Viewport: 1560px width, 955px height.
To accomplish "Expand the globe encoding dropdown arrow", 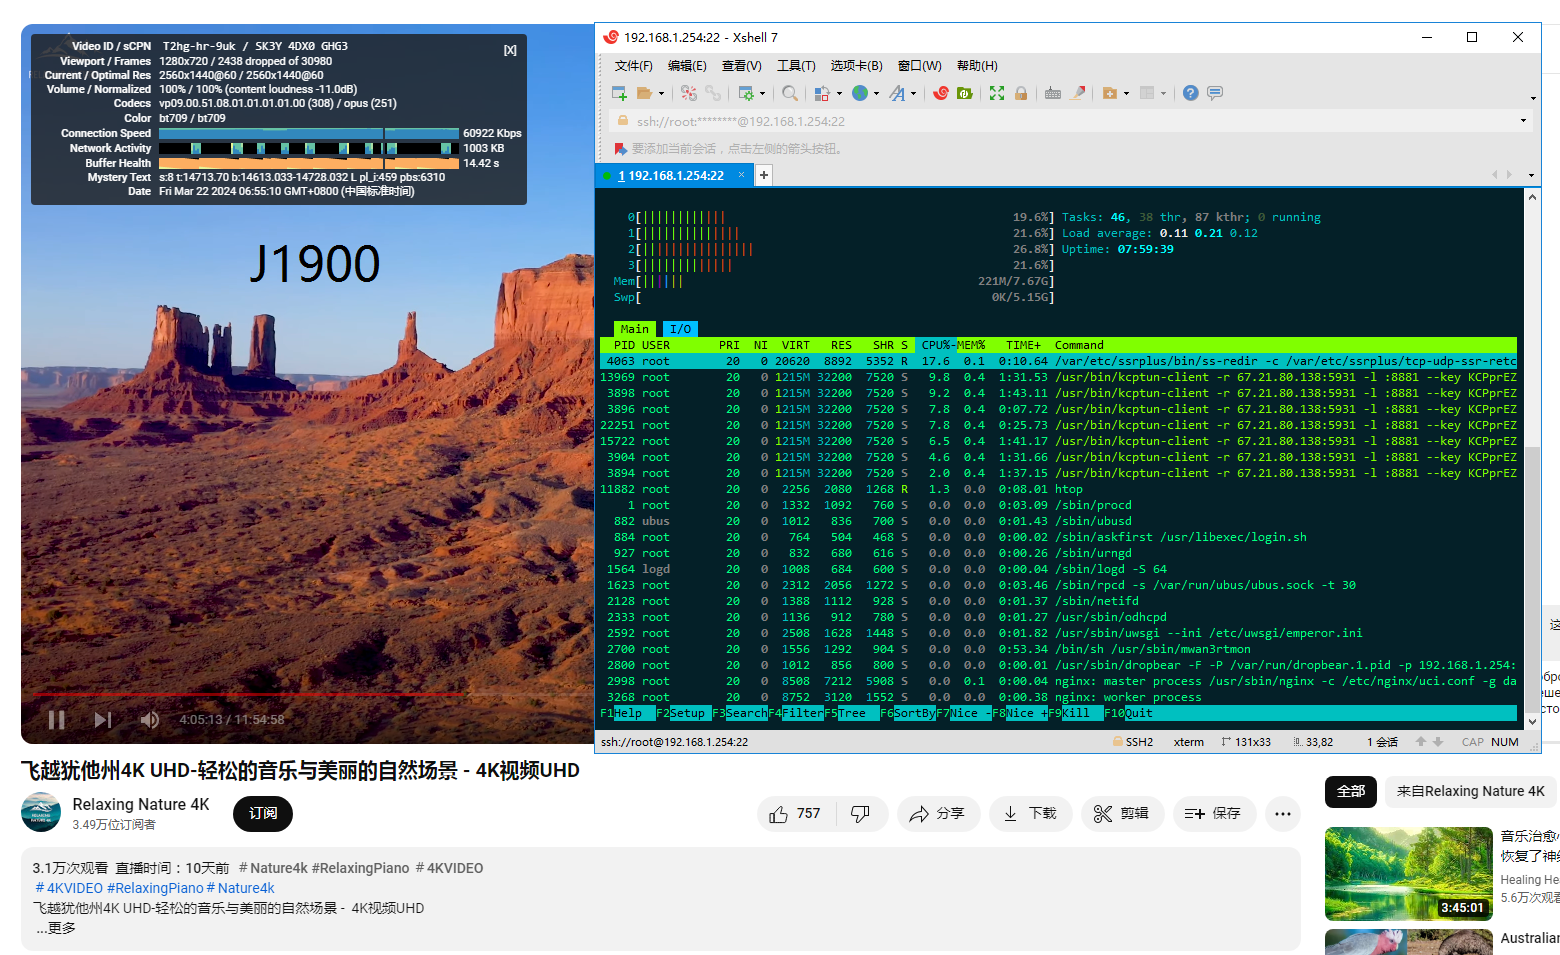I will [x=876, y=94].
